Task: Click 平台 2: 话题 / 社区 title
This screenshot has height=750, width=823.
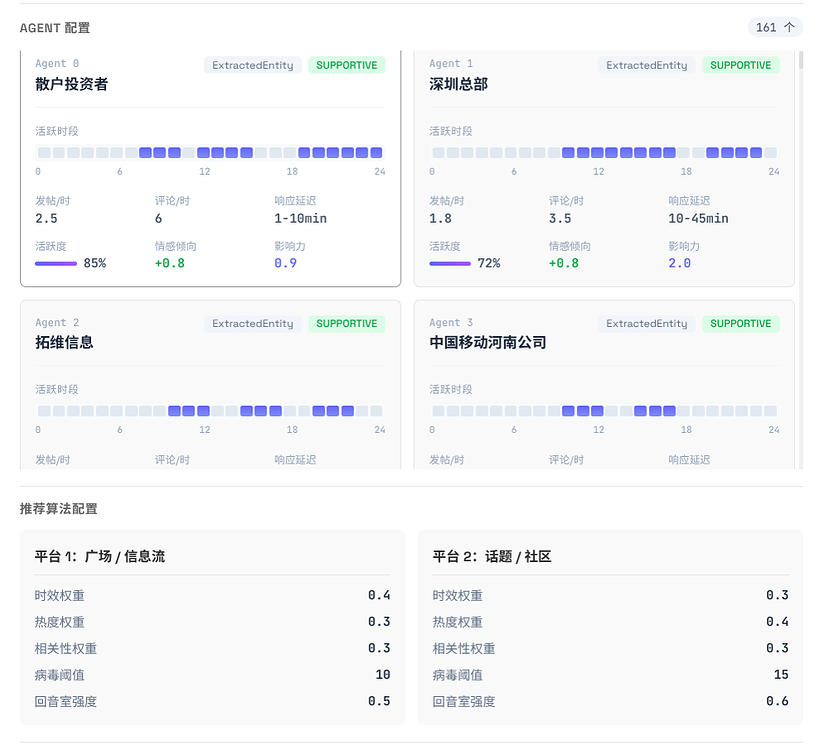Action: coord(492,556)
